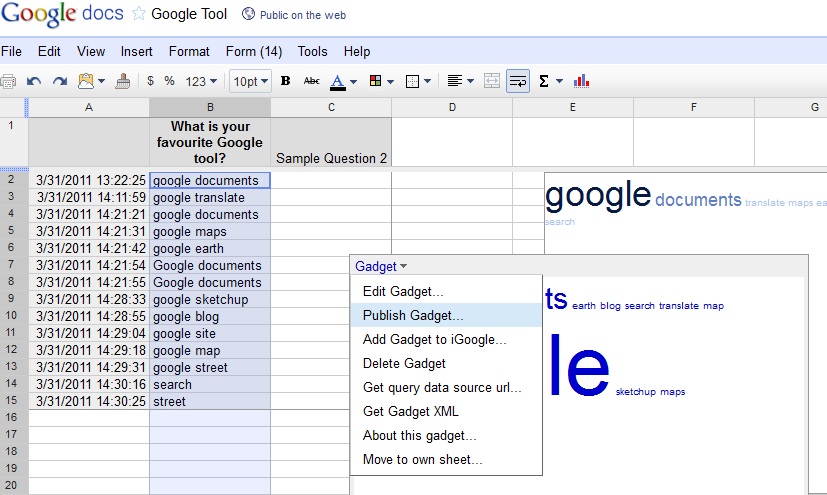Toggle strikethrough formatting
The image size is (827, 495).
tap(311, 81)
